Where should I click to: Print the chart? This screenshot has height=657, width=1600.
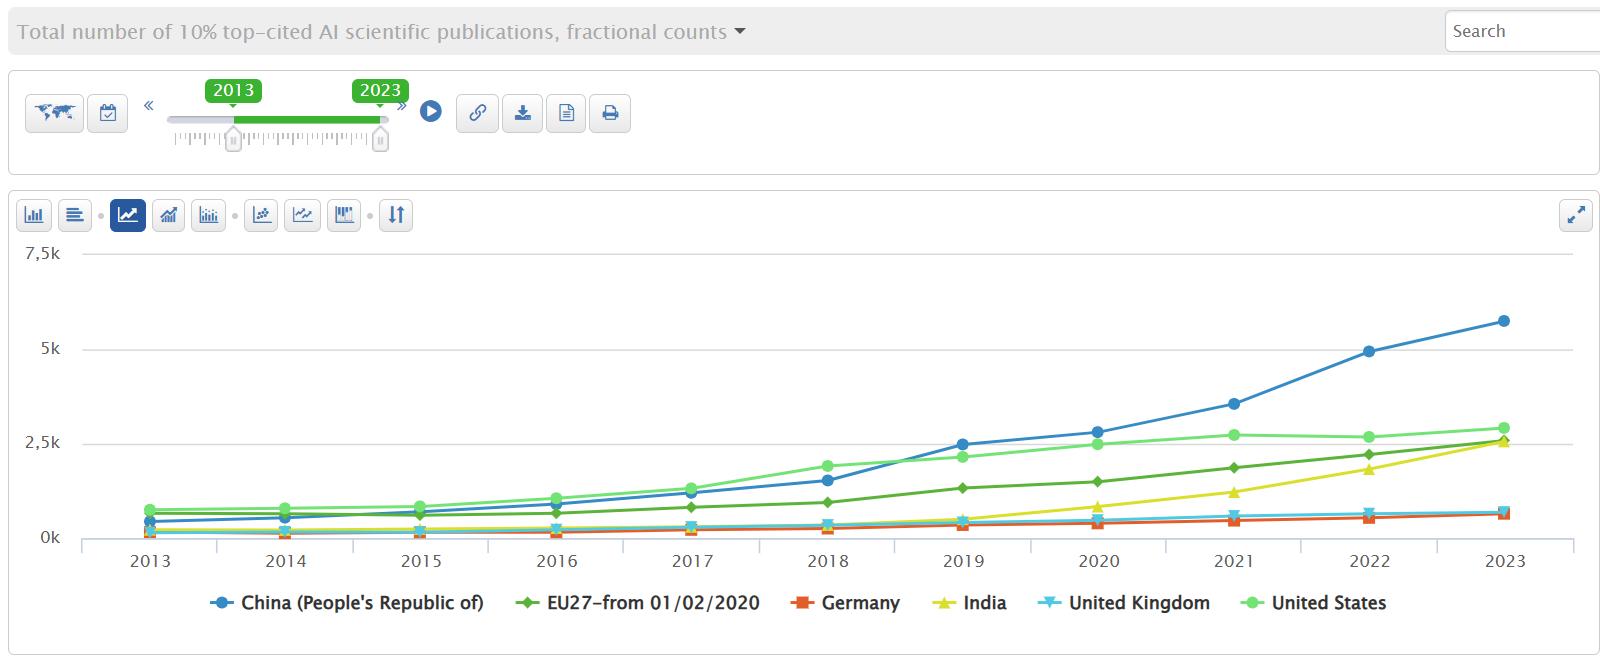(610, 113)
